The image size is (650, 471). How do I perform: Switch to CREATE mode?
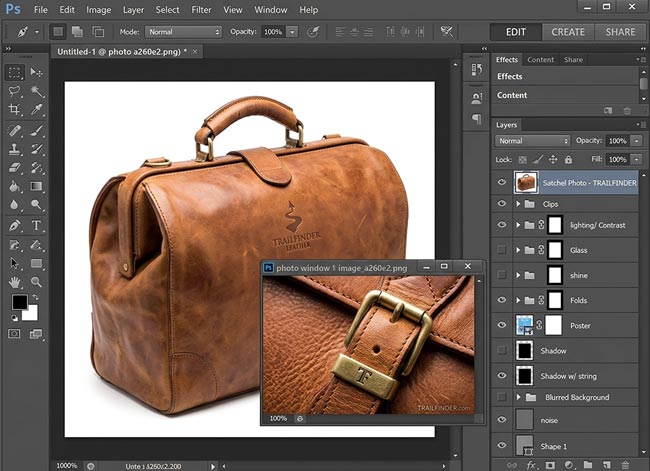(568, 32)
